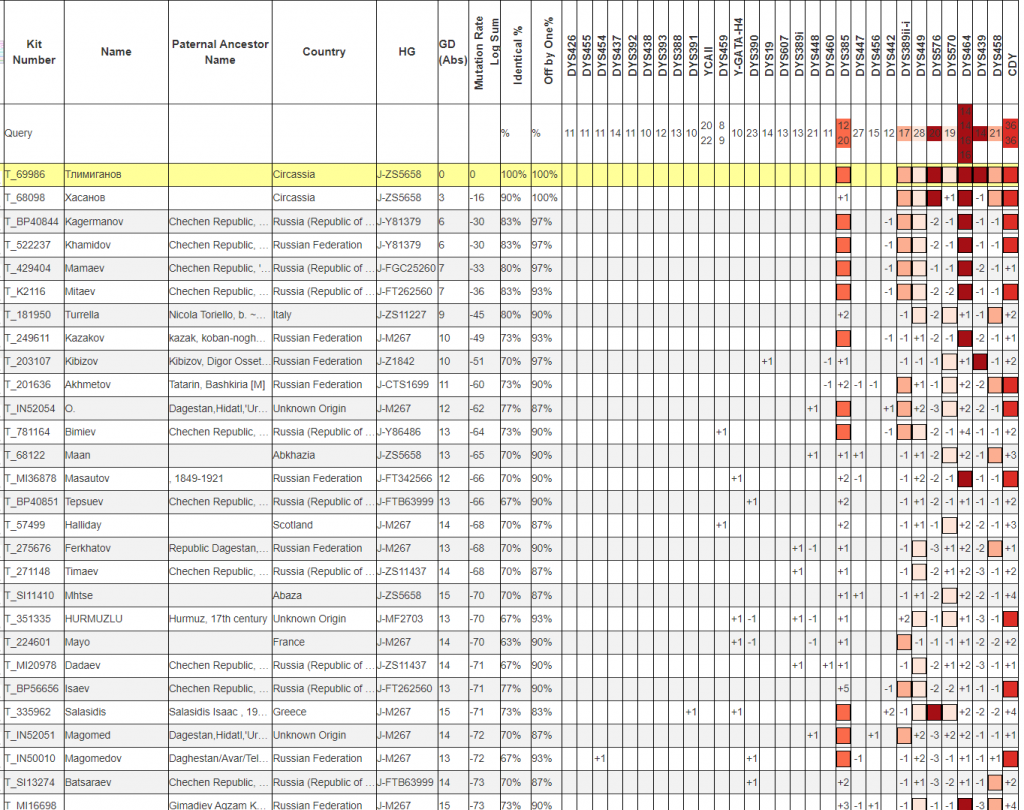
Task: Click the +5 value in Isaev row
Action: pos(843,689)
